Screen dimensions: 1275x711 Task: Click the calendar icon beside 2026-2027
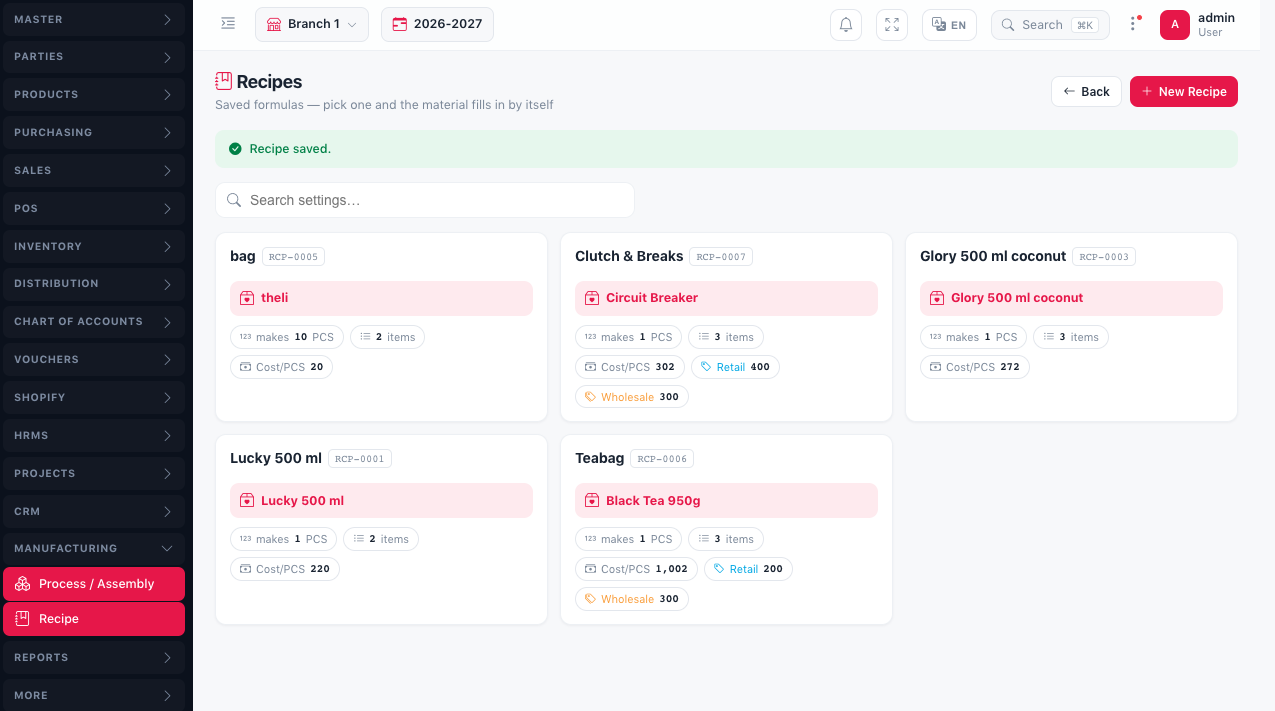click(x=400, y=25)
